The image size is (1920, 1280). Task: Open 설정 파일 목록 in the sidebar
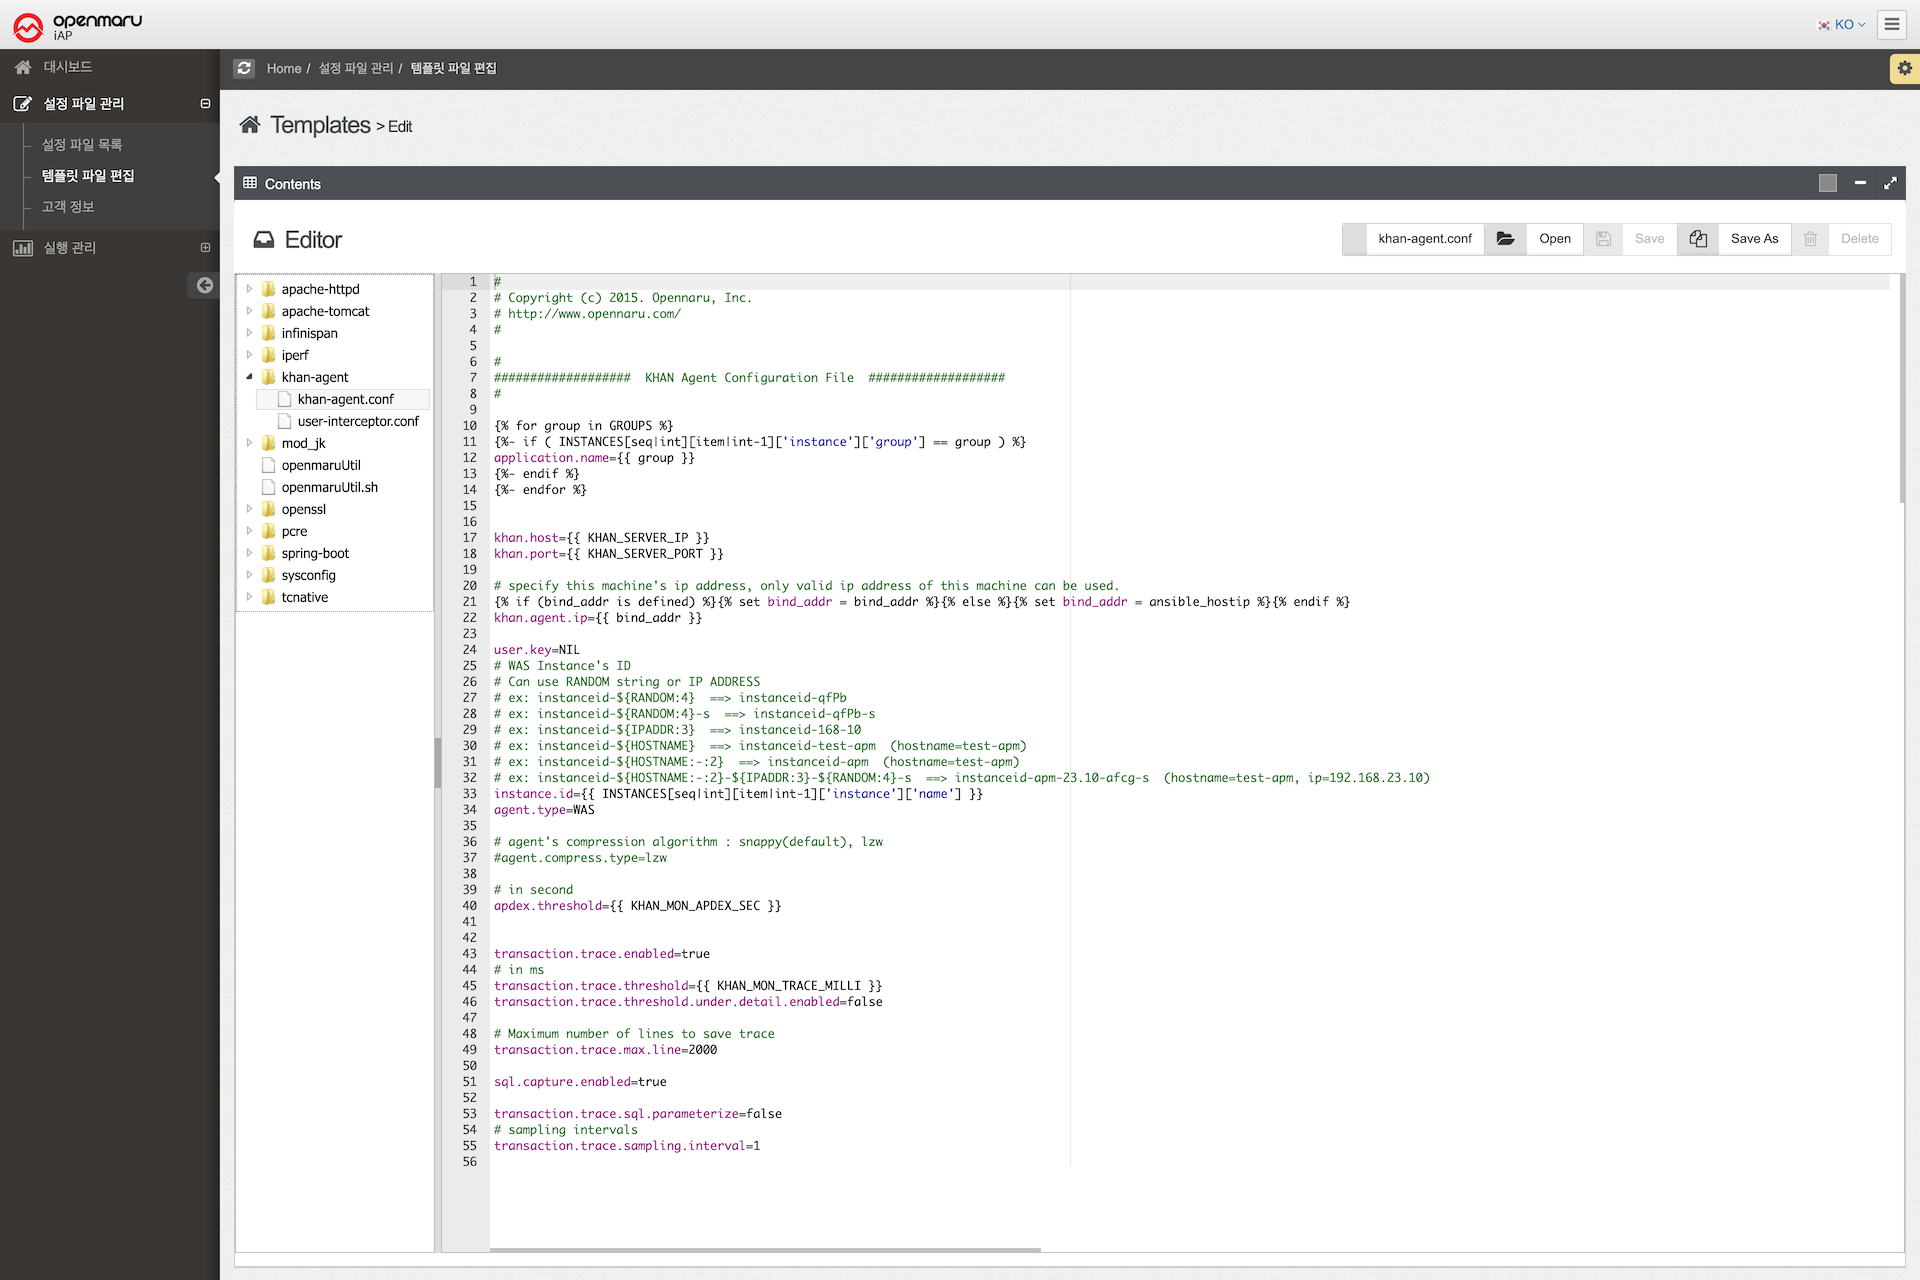click(82, 145)
